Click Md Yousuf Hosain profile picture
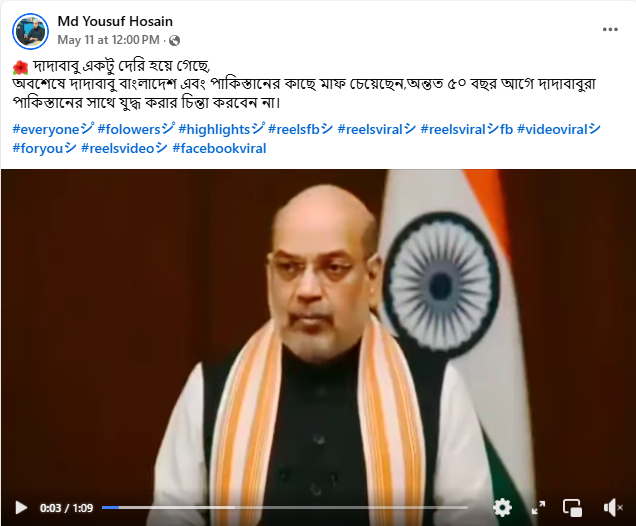 click(x=30, y=31)
